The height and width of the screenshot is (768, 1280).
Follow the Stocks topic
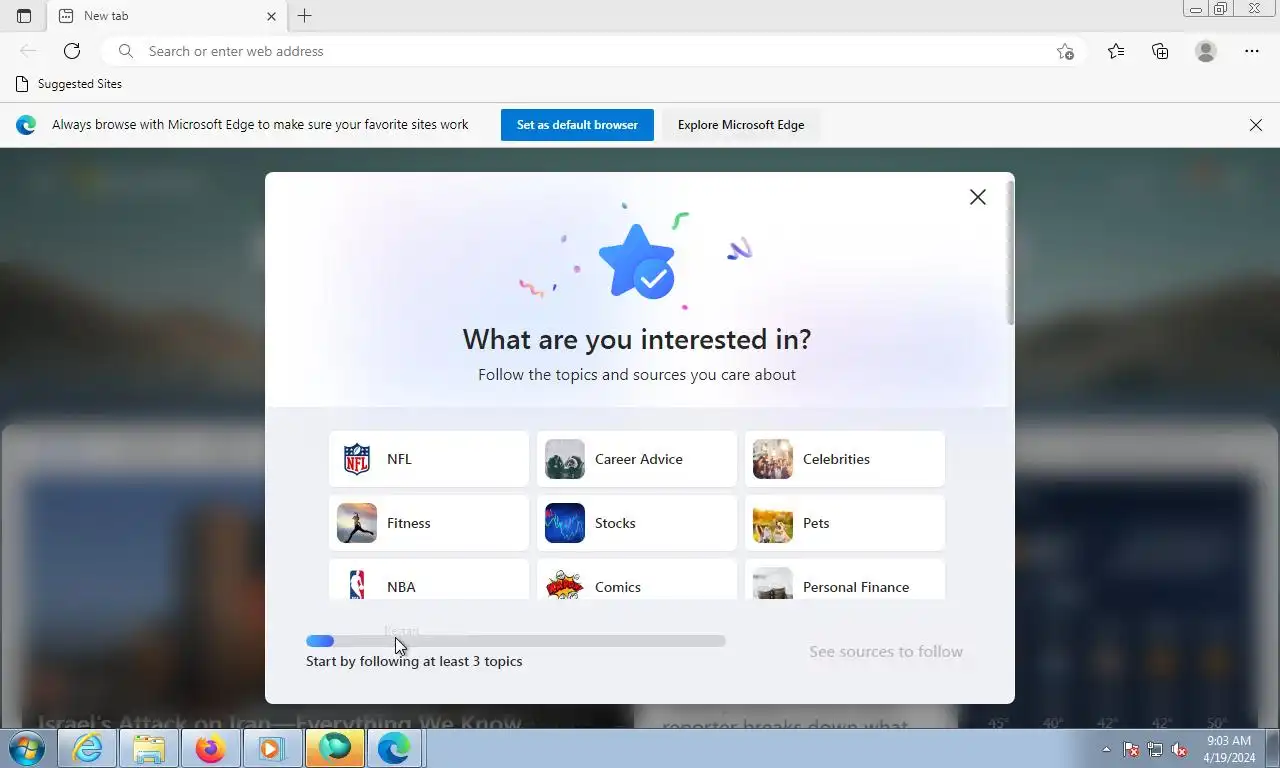pyautogui.click(x=637, y=523)
